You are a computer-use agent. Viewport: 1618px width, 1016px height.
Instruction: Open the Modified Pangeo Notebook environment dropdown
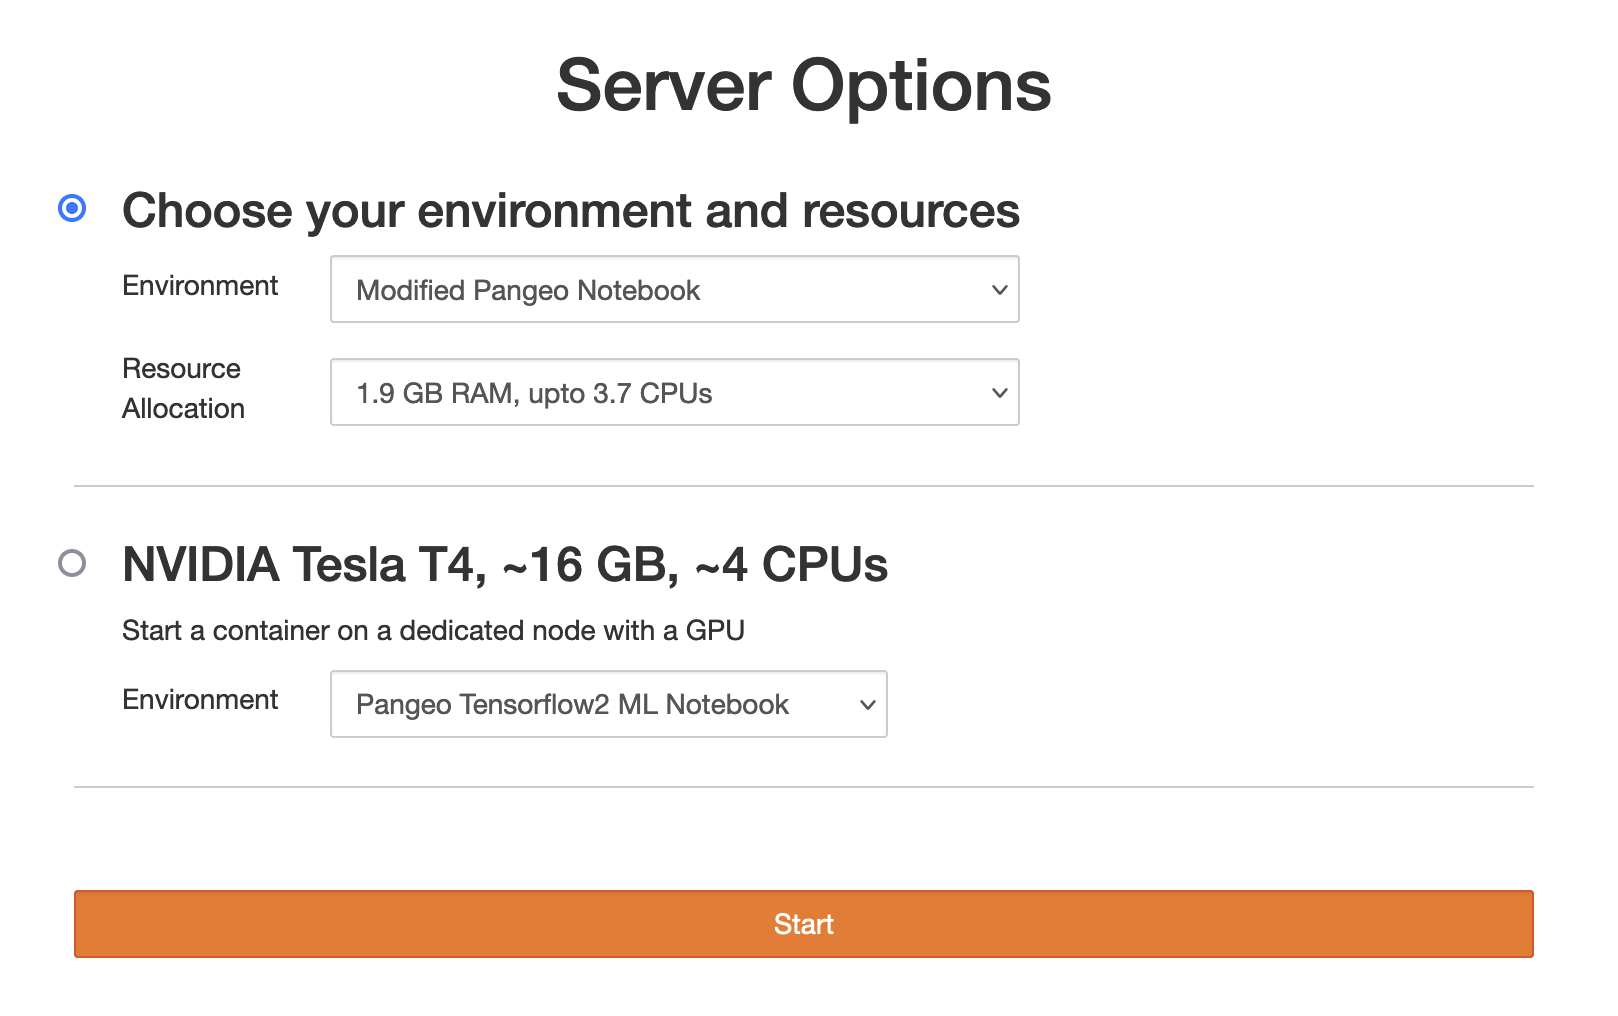[x=674, y=290]
